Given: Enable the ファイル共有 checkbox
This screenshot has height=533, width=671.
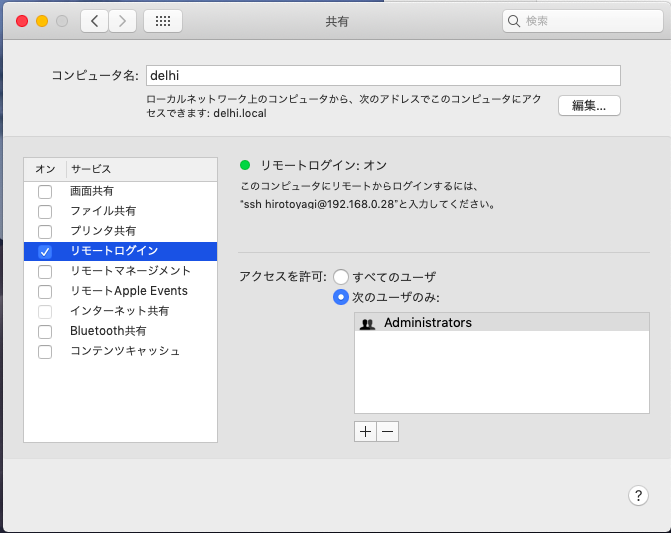Looking at the screenshot, I should (44, 211).
